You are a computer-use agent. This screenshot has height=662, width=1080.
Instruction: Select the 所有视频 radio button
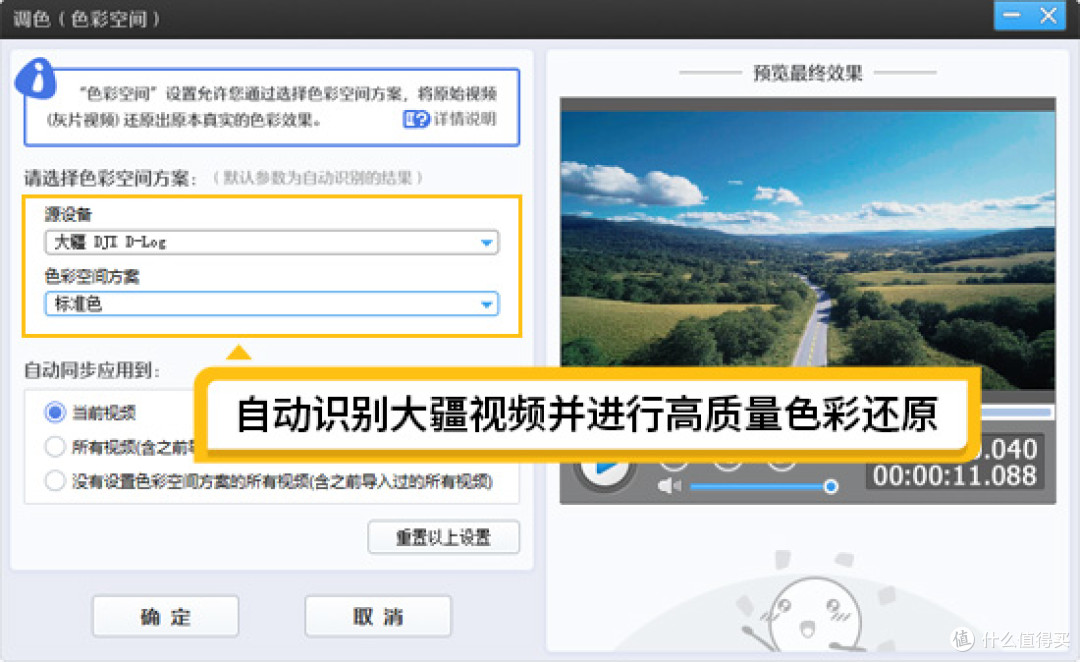[55, 447]
